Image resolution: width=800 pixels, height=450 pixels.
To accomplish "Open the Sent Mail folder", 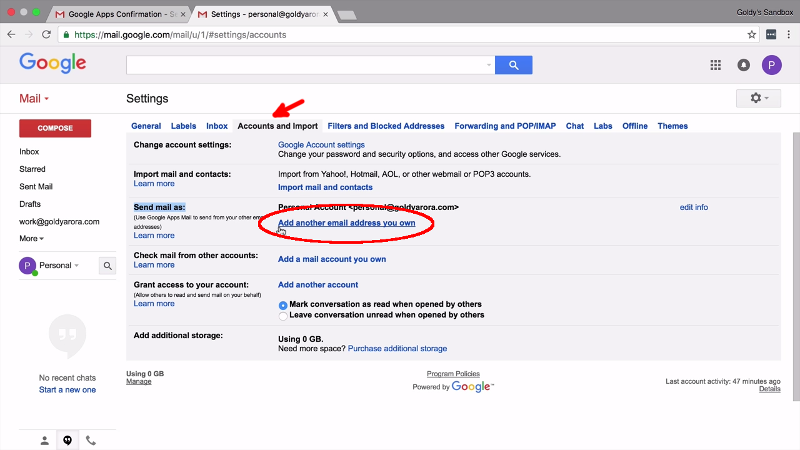I will click(36, 186).
